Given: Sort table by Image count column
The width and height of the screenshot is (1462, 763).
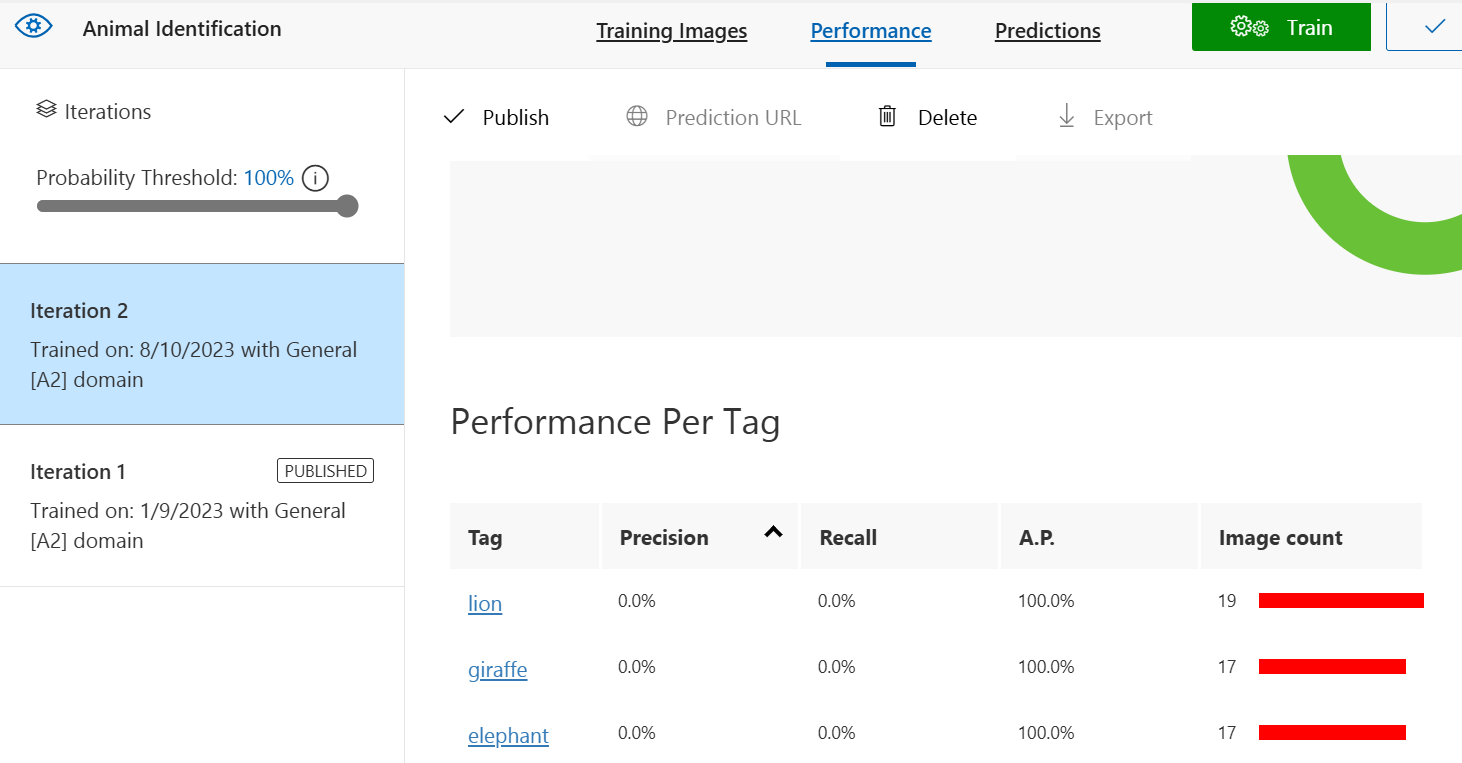Looking at the screenshot, I should pos(1280,538).
